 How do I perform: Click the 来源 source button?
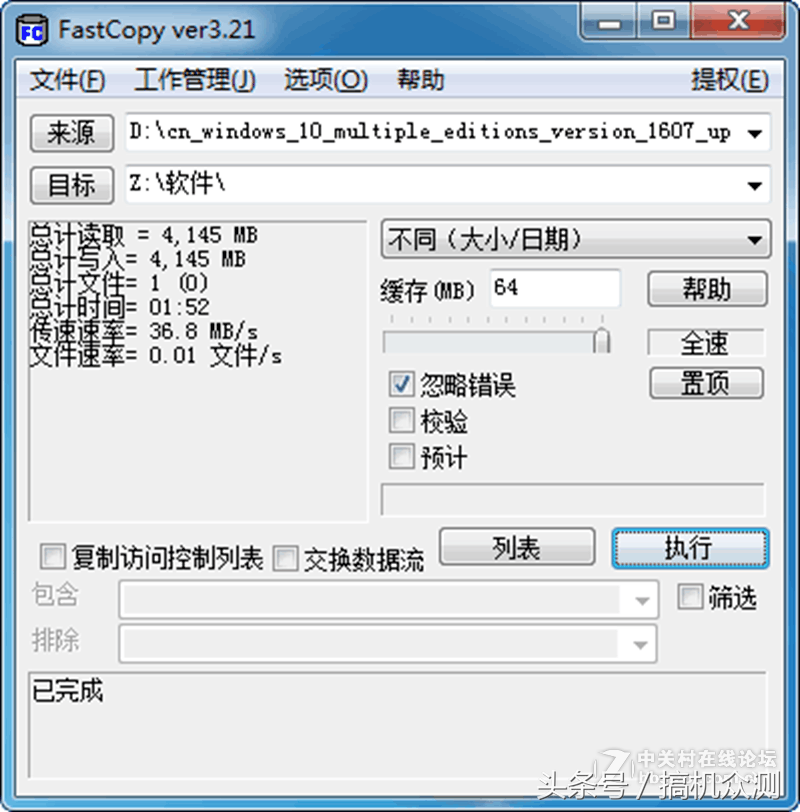pyautogui.click(x=71, y=133)
